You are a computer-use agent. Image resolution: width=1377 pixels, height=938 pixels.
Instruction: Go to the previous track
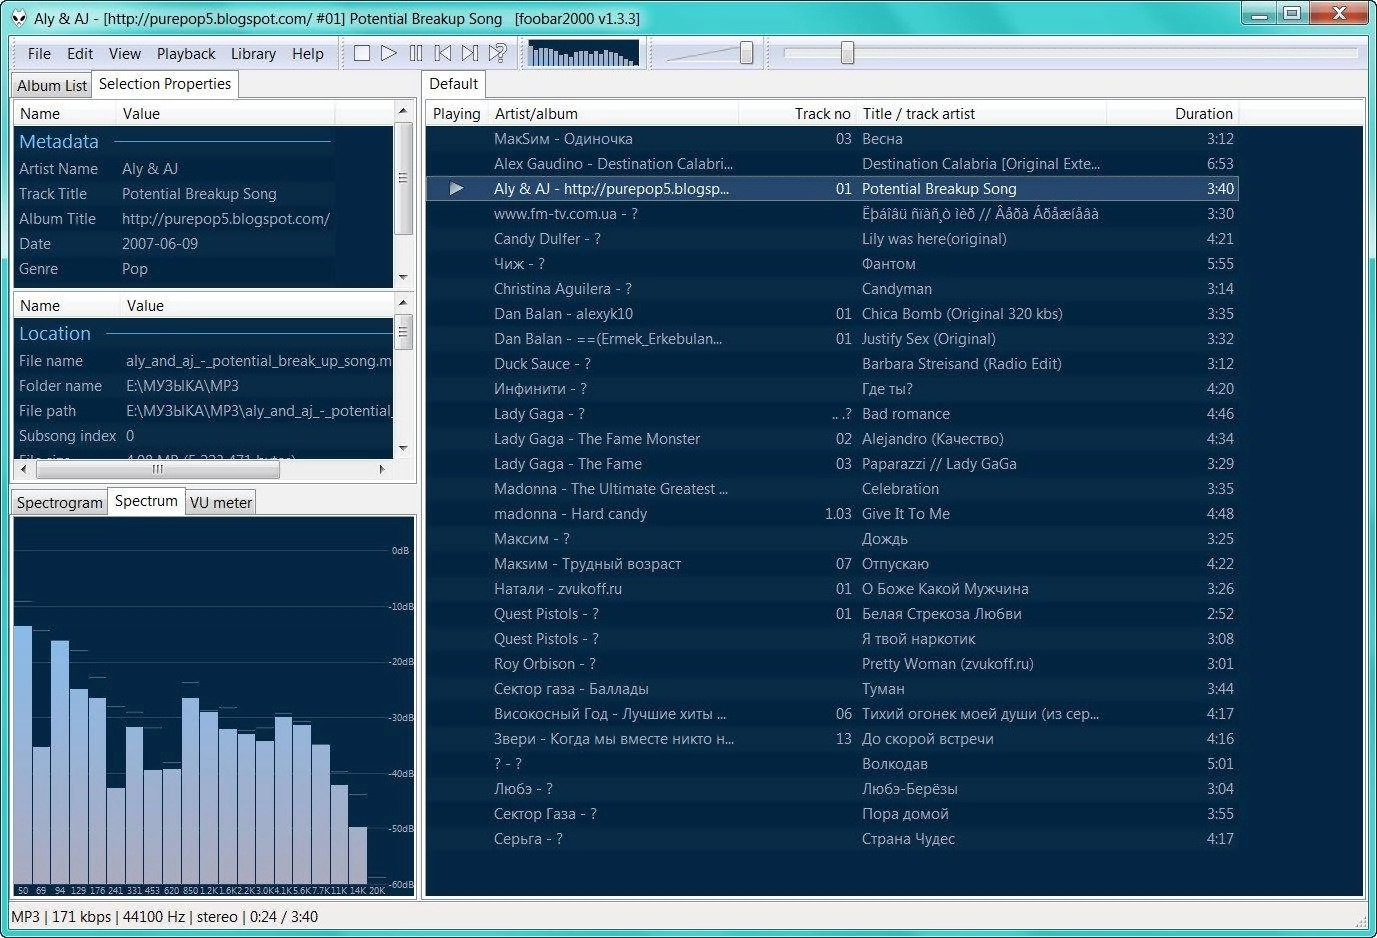tap(443, 53)
